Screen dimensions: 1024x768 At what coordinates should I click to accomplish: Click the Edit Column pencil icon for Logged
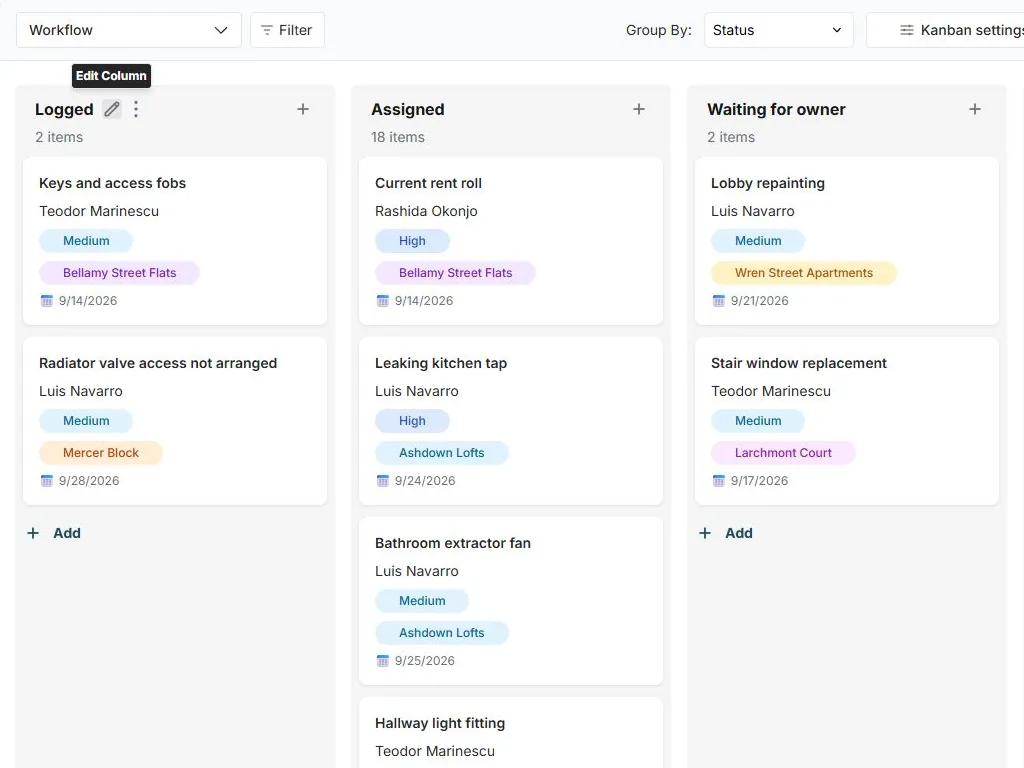pos(112,109)
